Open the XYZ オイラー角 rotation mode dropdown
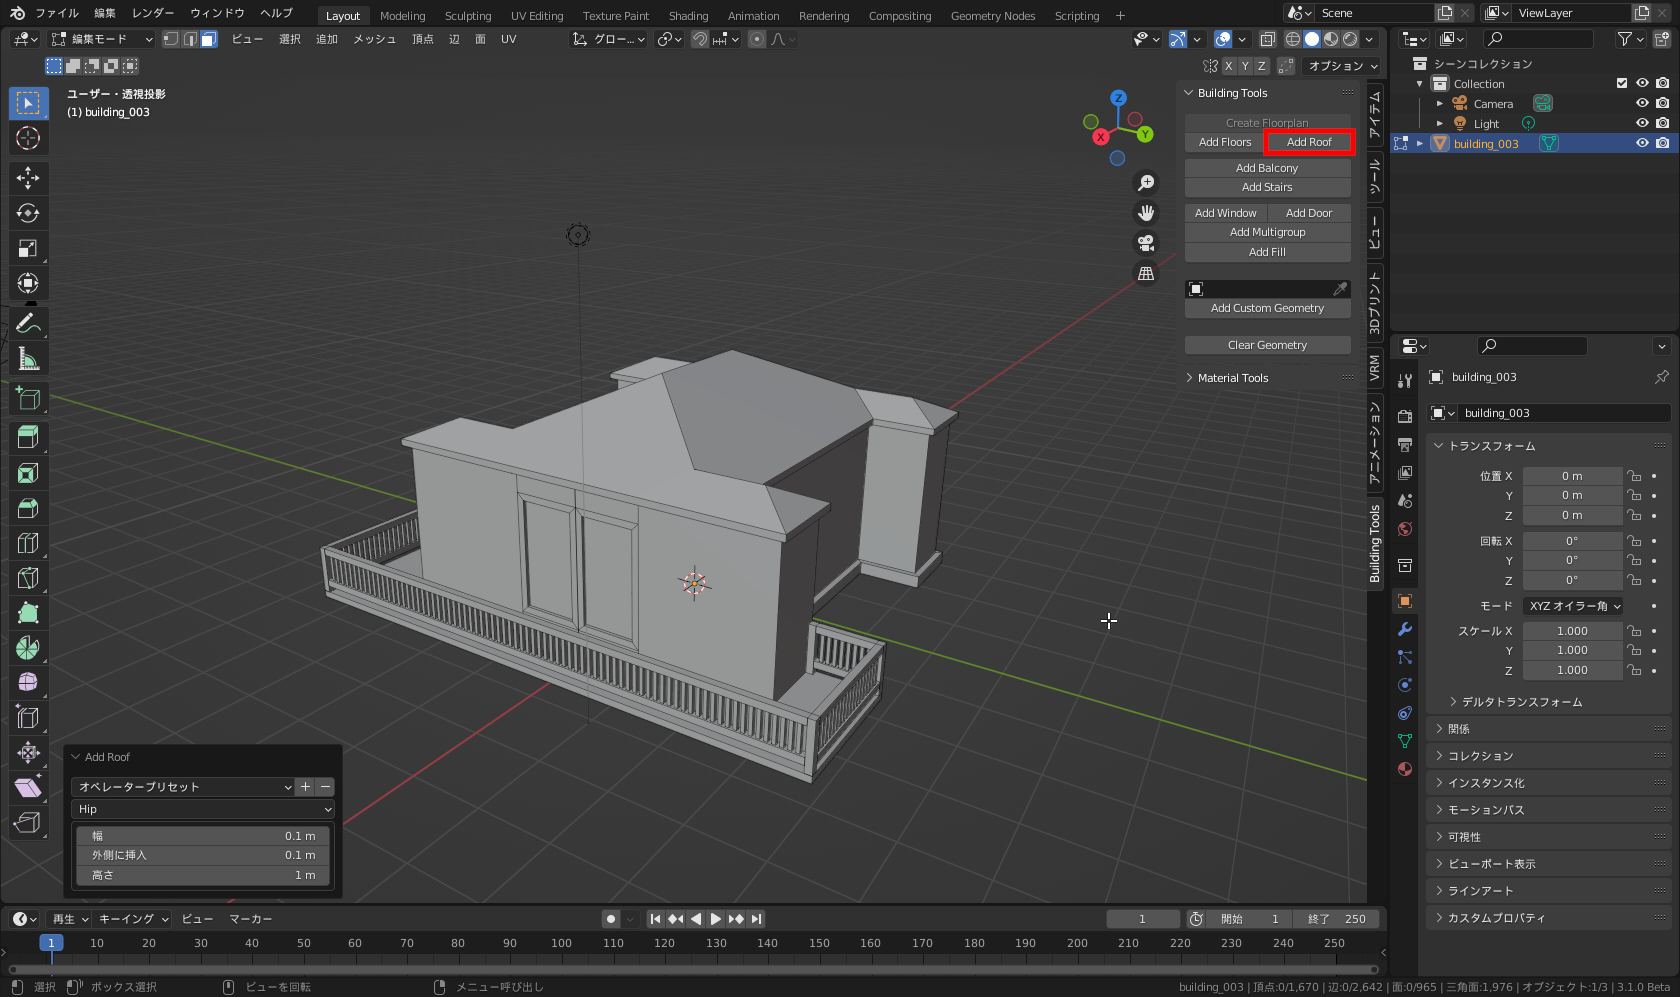Image resolution: width=1680 pixels, height=997 pixels. 1573,605
